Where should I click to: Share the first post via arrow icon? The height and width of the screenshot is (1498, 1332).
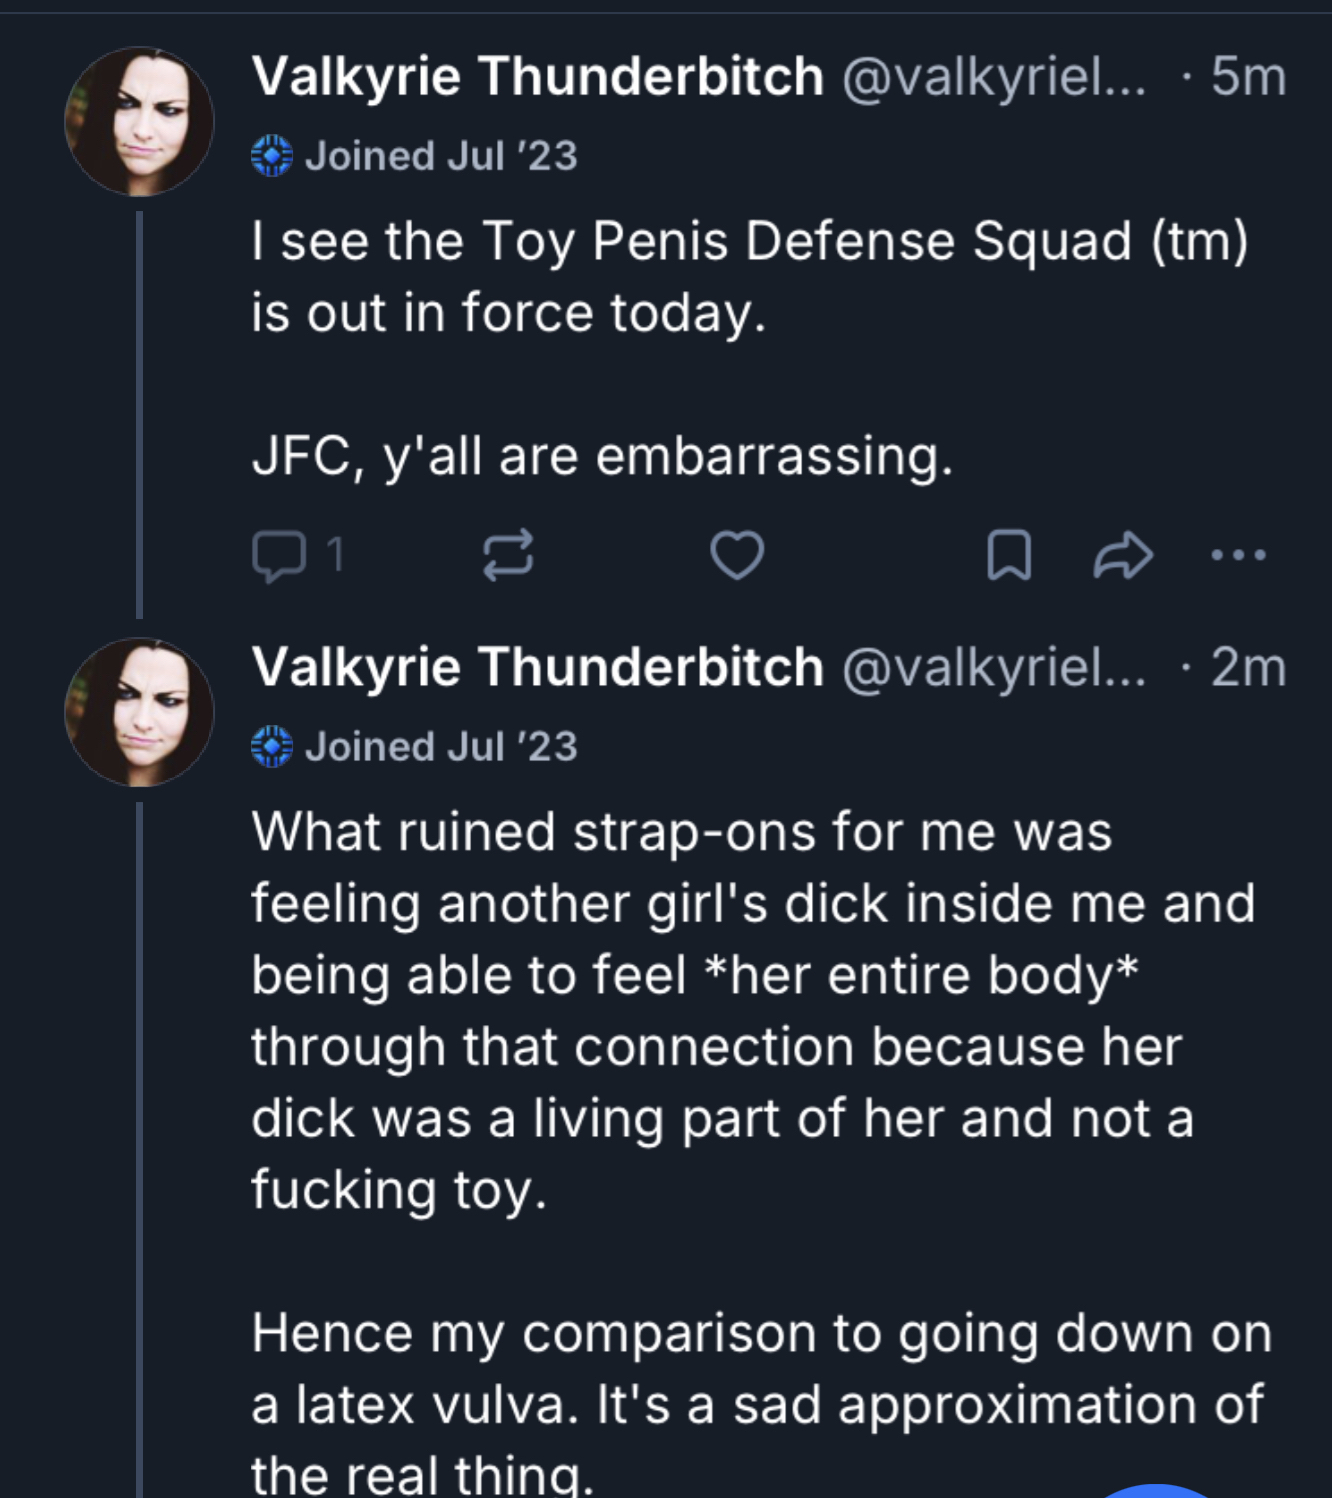pyautogui.click(x=1123, y=556)
